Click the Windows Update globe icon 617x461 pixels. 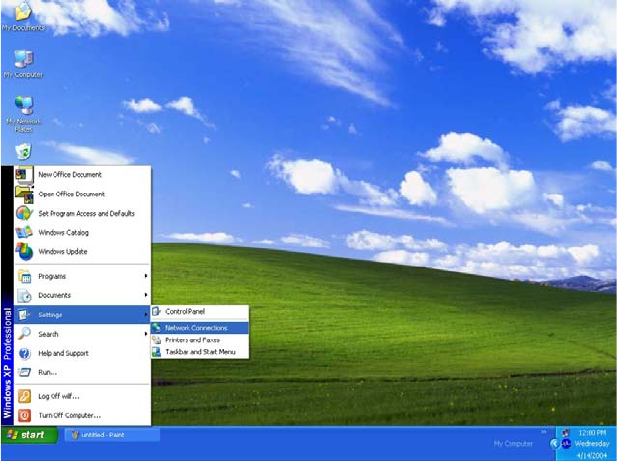click(24, 251)
